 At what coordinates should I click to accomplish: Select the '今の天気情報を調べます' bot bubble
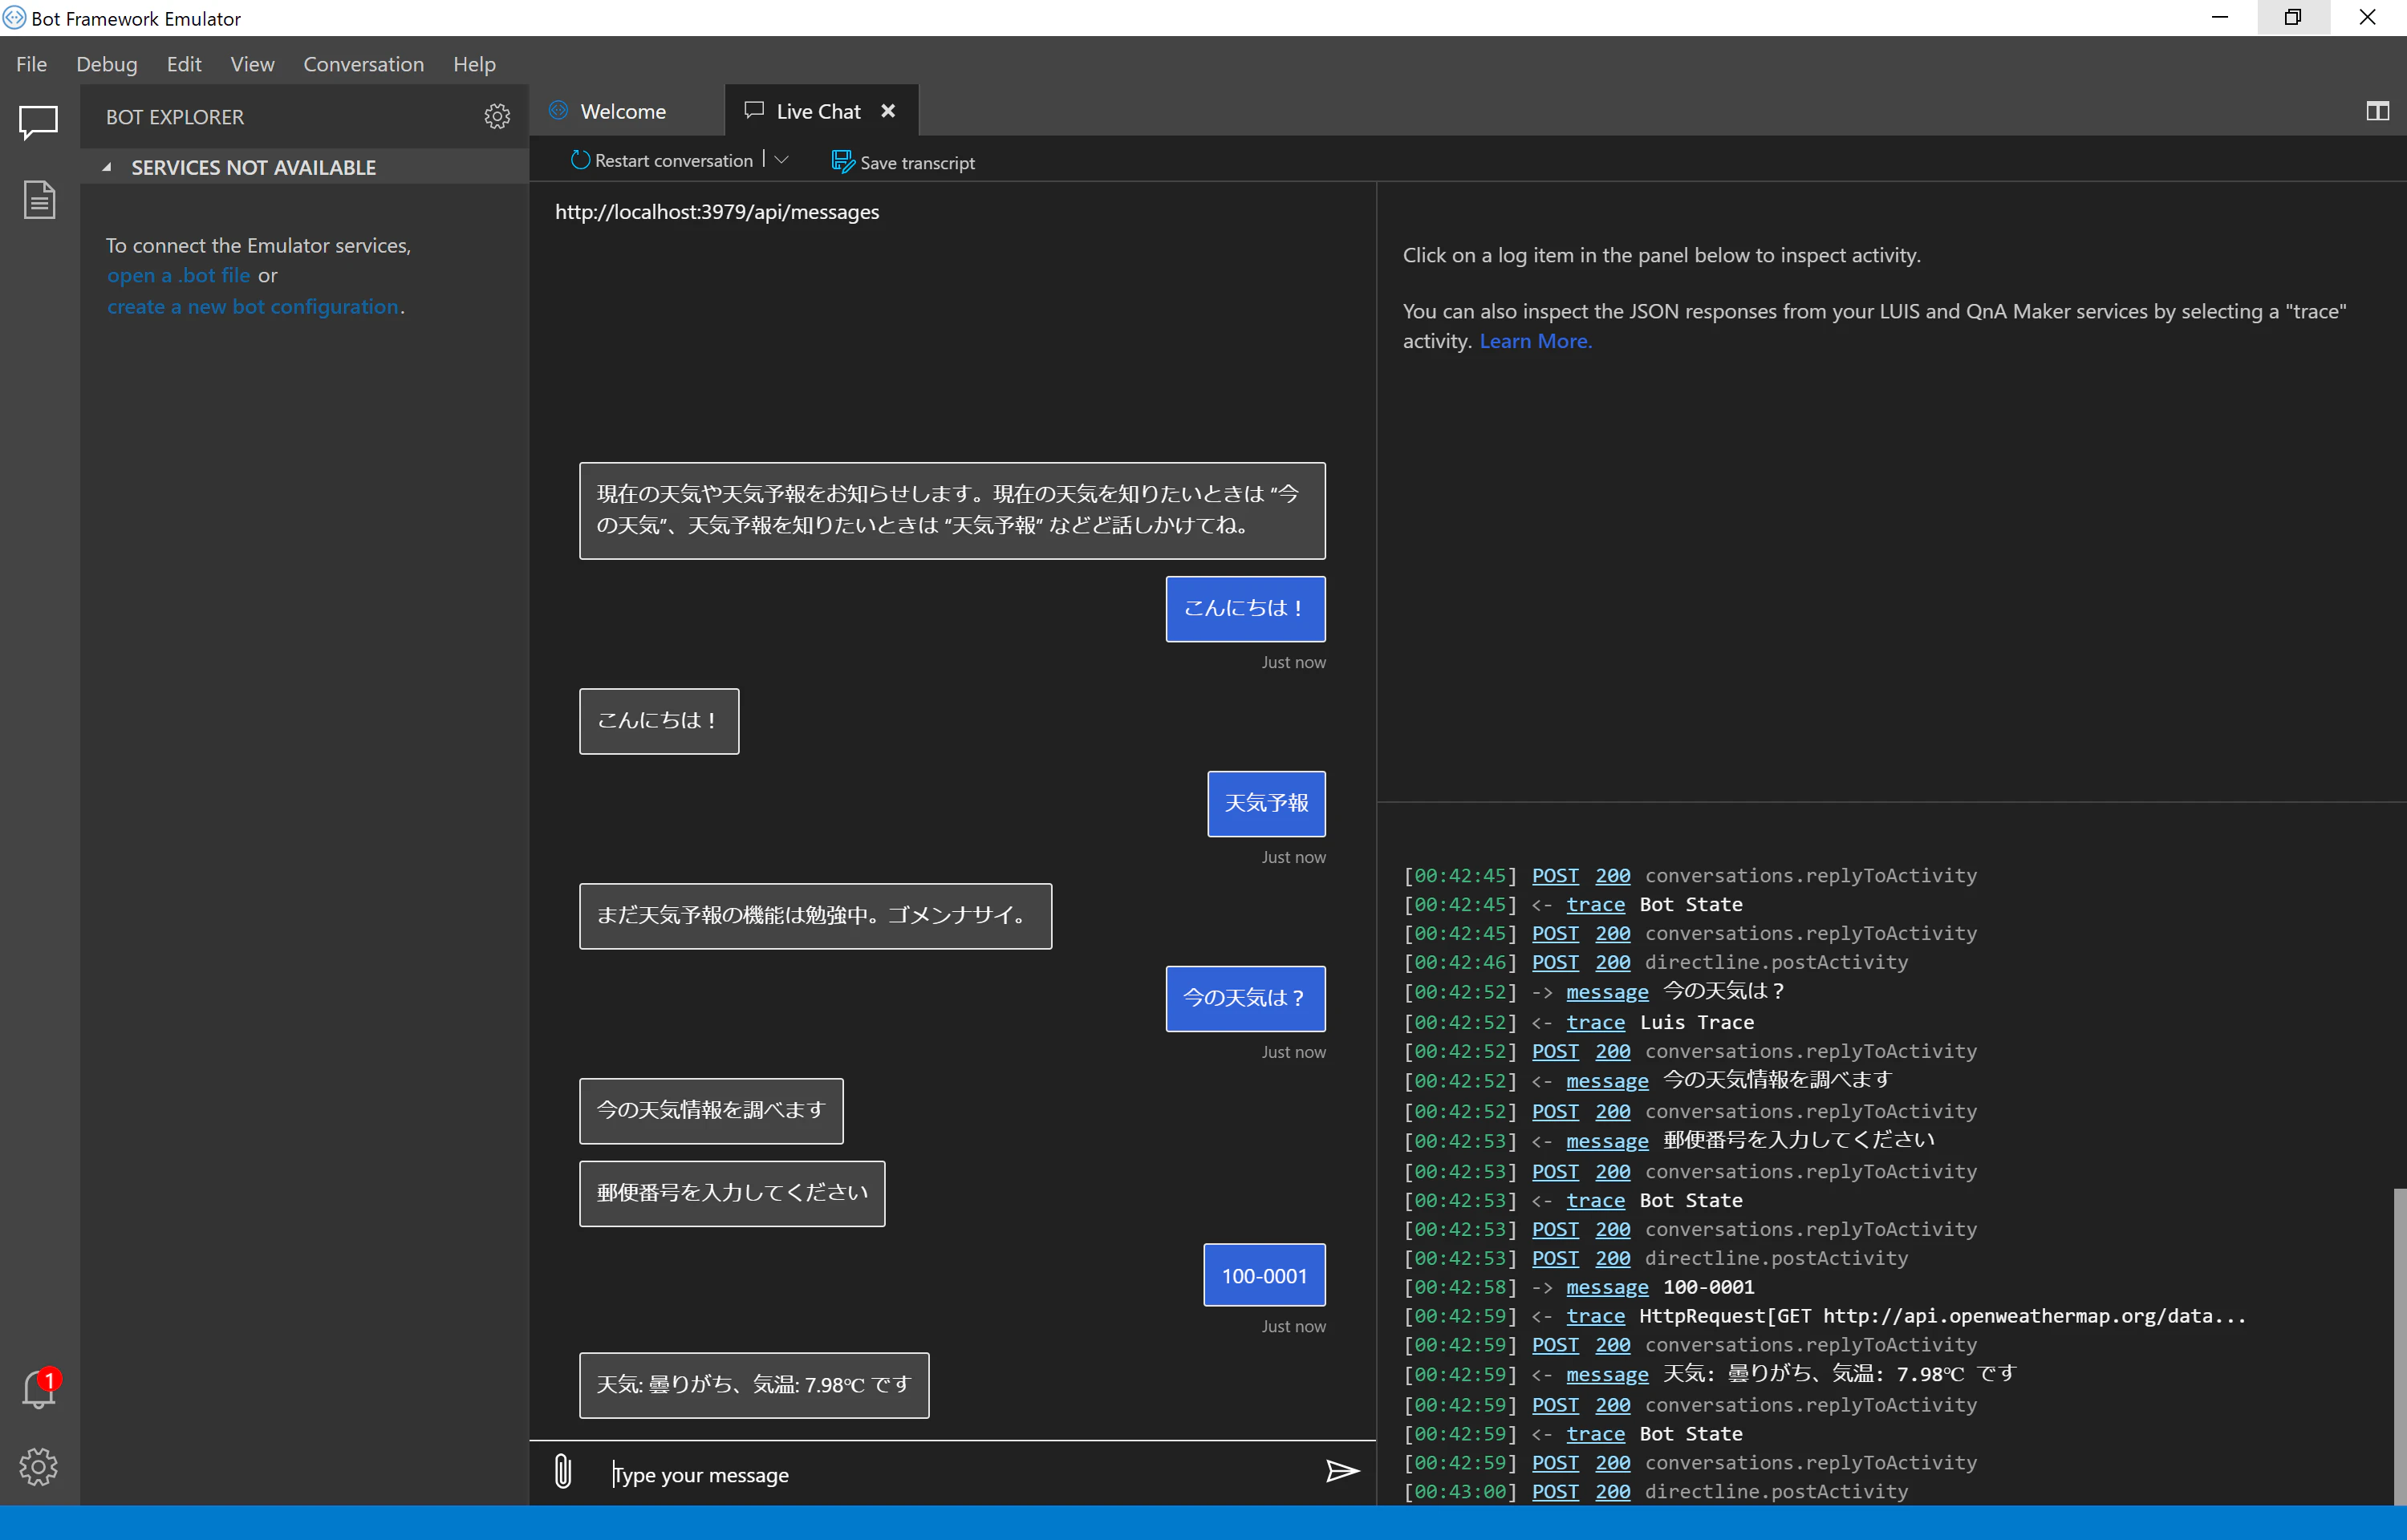pos(711,1110)
